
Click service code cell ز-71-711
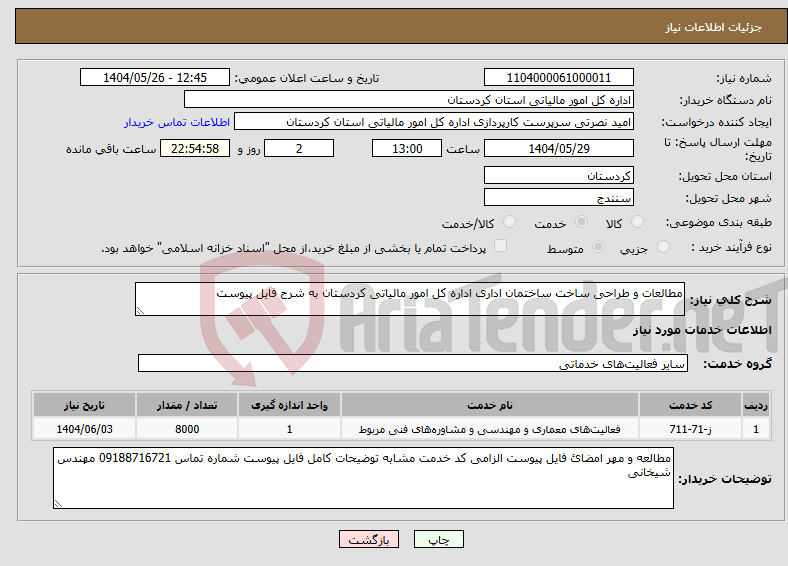pyautogui.click(x=691, y=429)
